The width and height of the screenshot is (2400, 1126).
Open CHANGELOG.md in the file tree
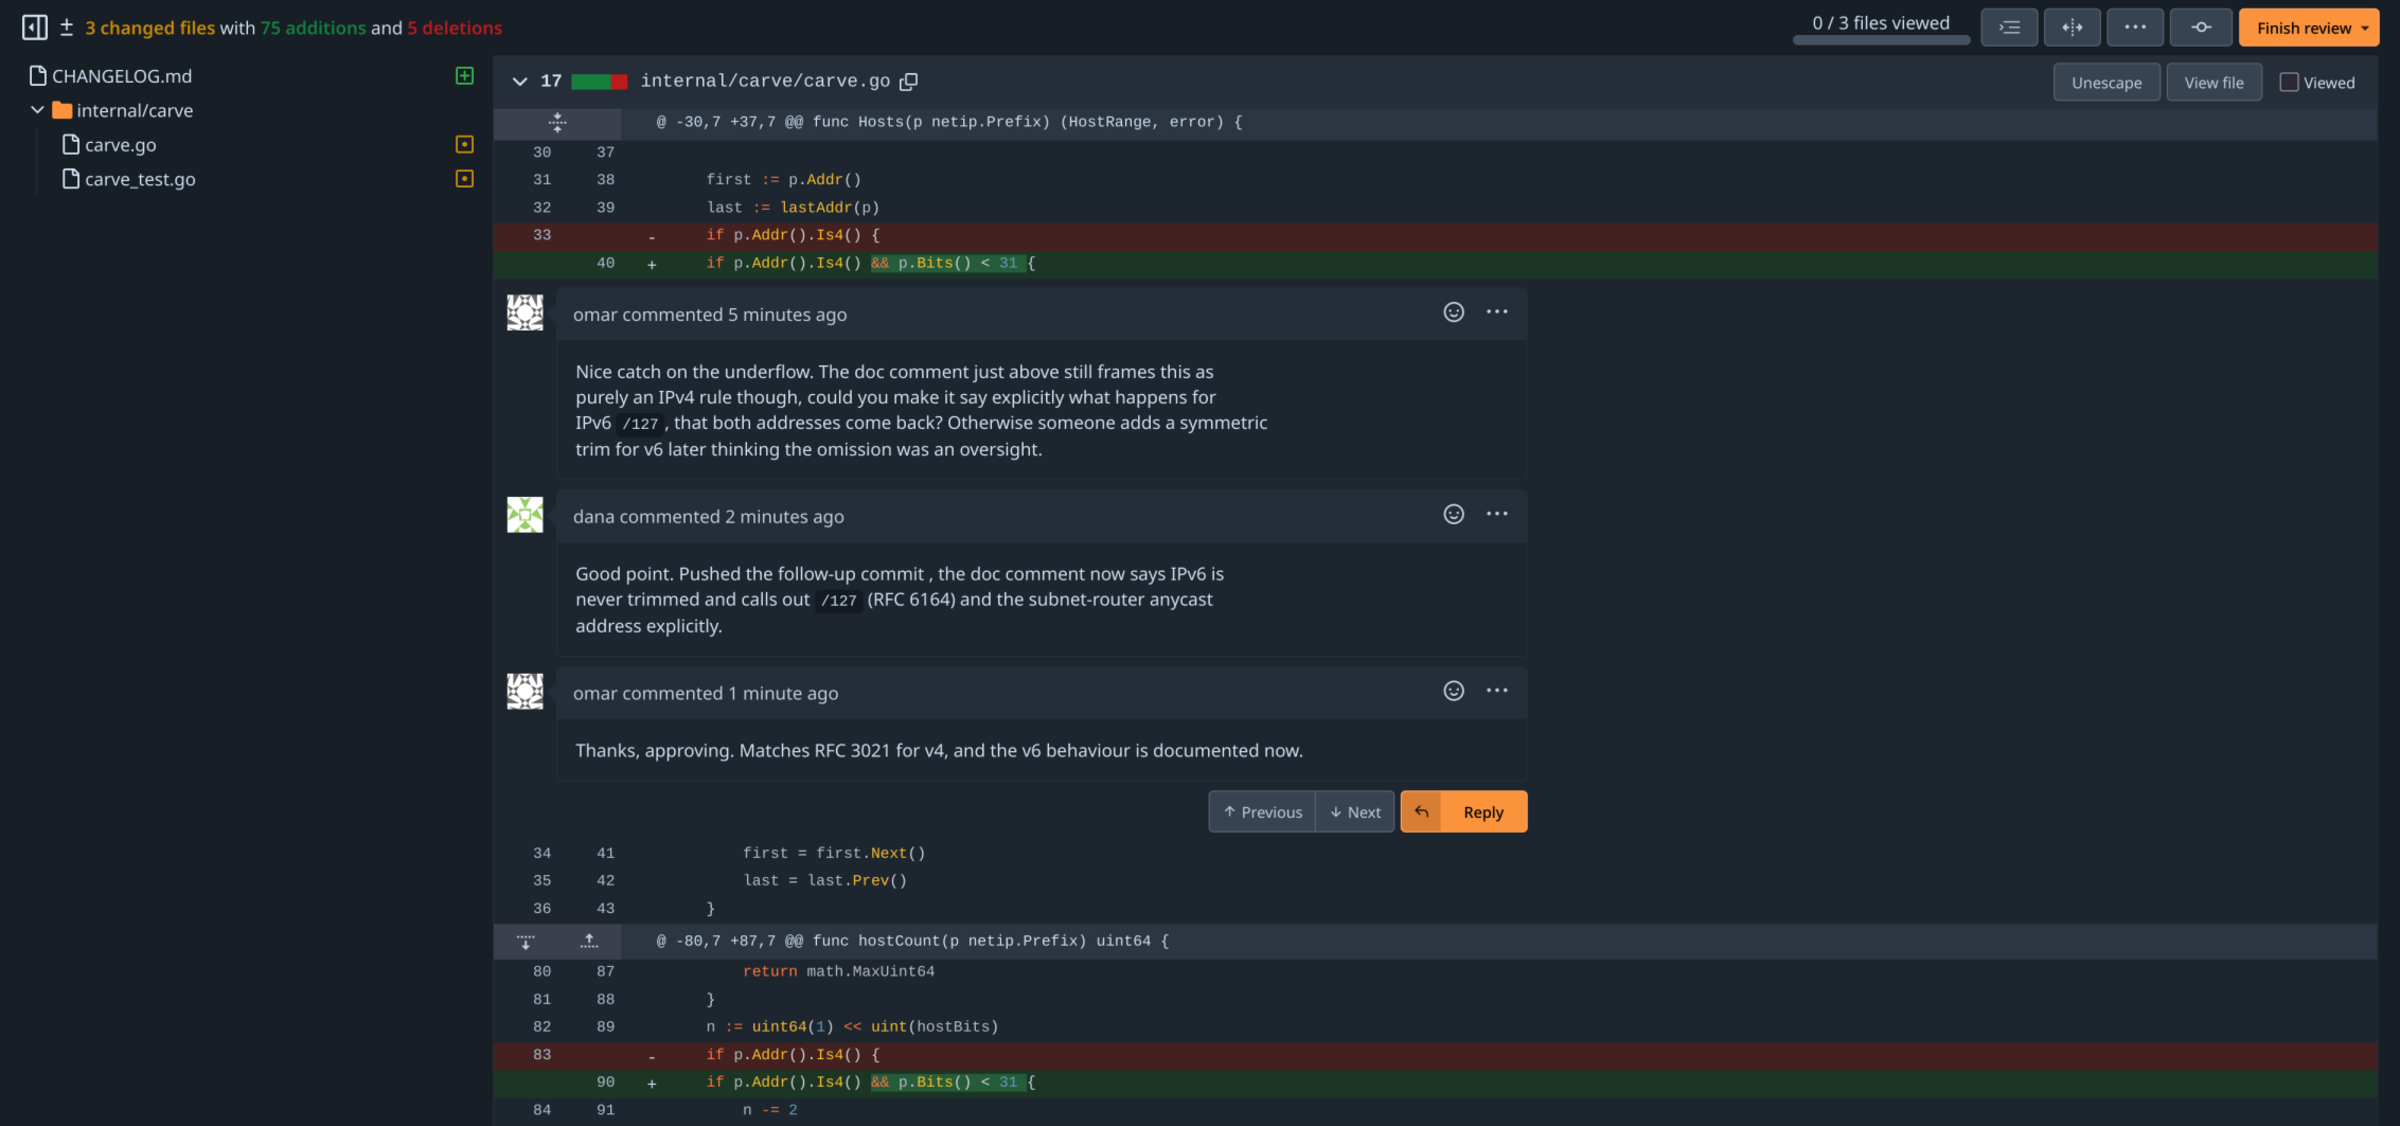(x=122, y=76)
